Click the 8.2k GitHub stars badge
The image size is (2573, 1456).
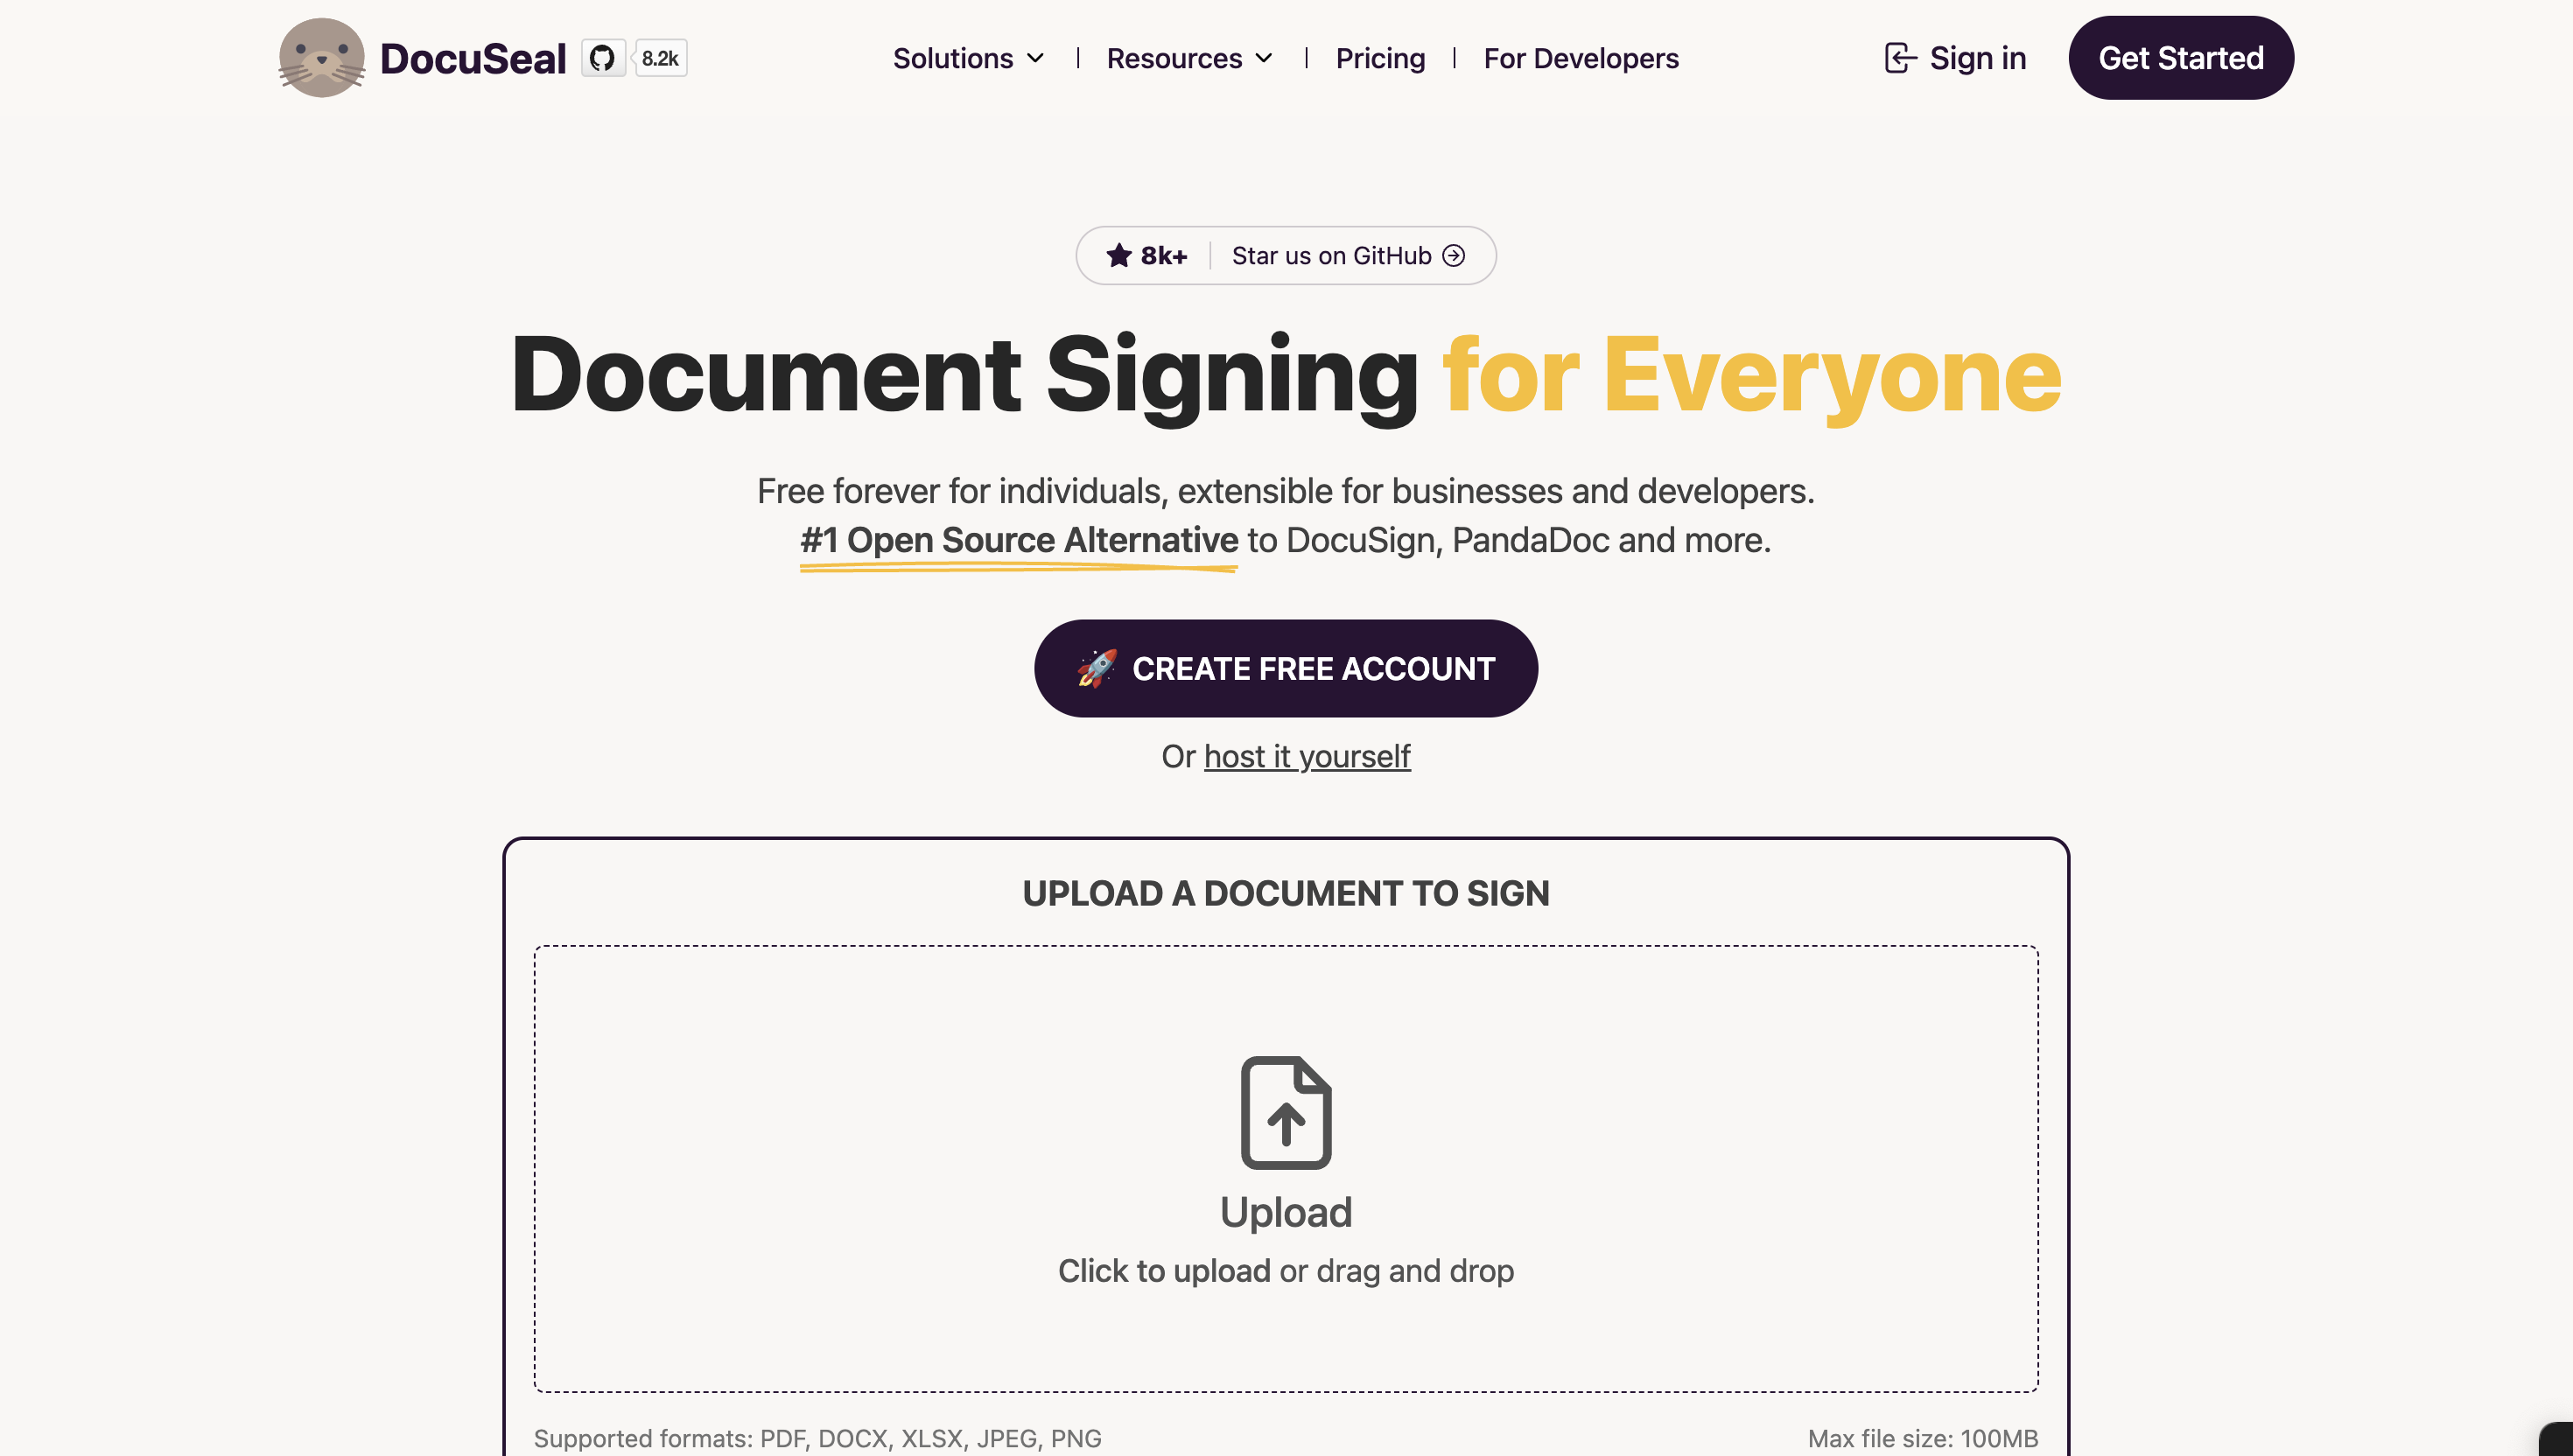pos(660,58)
